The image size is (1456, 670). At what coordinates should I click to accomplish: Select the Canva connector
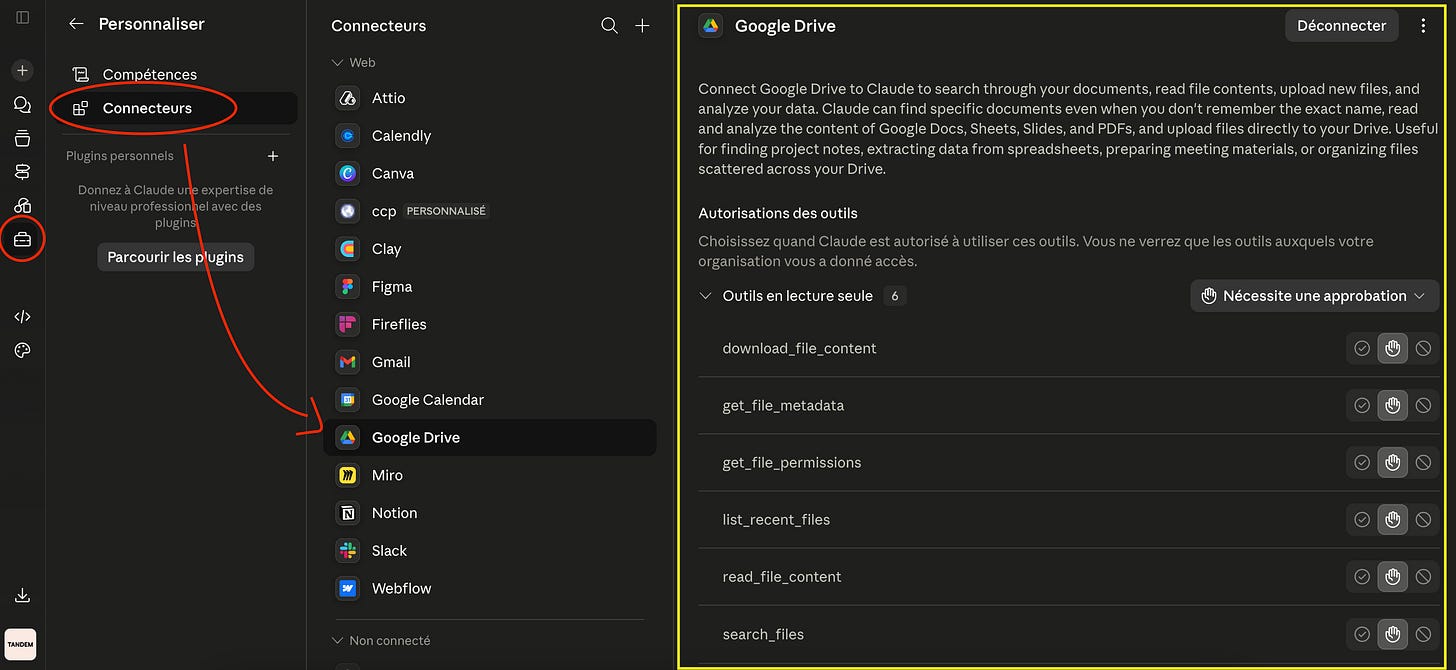point(490,173)
